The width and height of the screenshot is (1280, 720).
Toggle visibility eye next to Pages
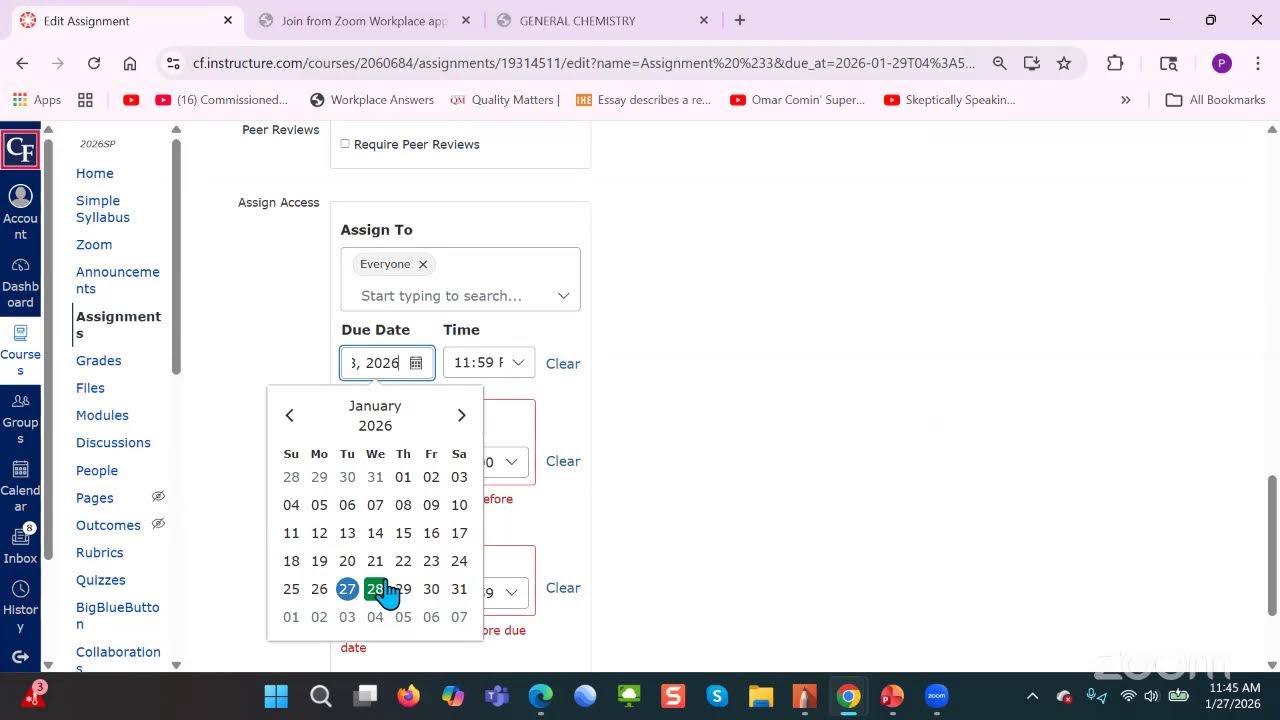158,496
